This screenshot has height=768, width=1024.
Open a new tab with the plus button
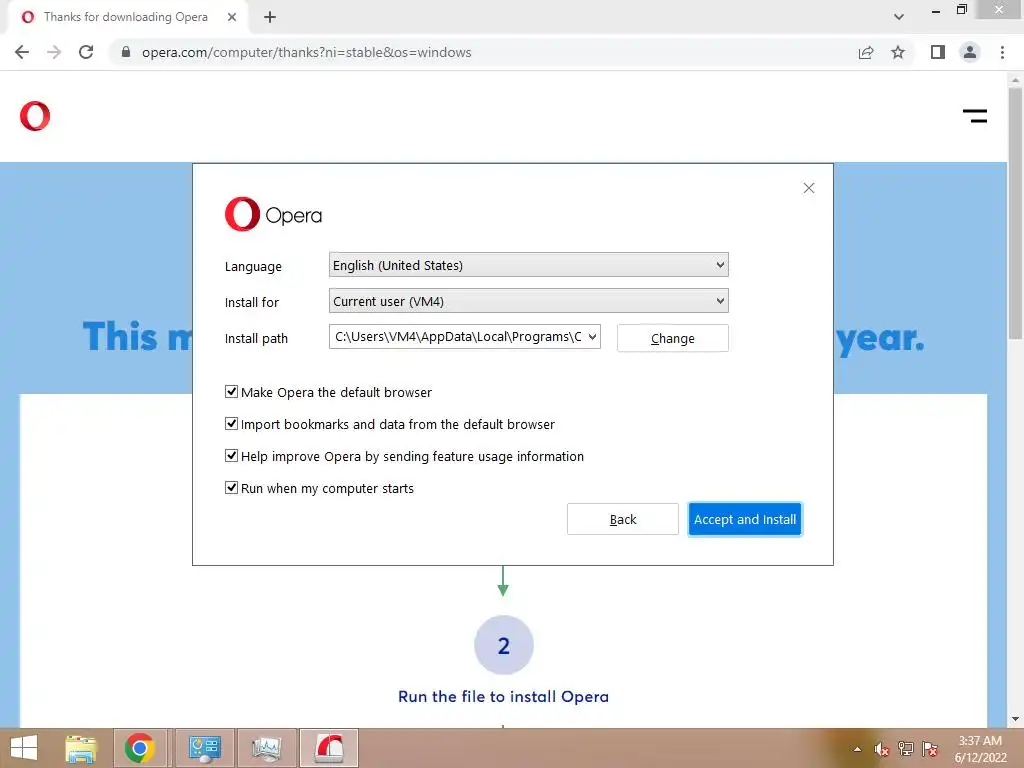[x=270, y=17]
